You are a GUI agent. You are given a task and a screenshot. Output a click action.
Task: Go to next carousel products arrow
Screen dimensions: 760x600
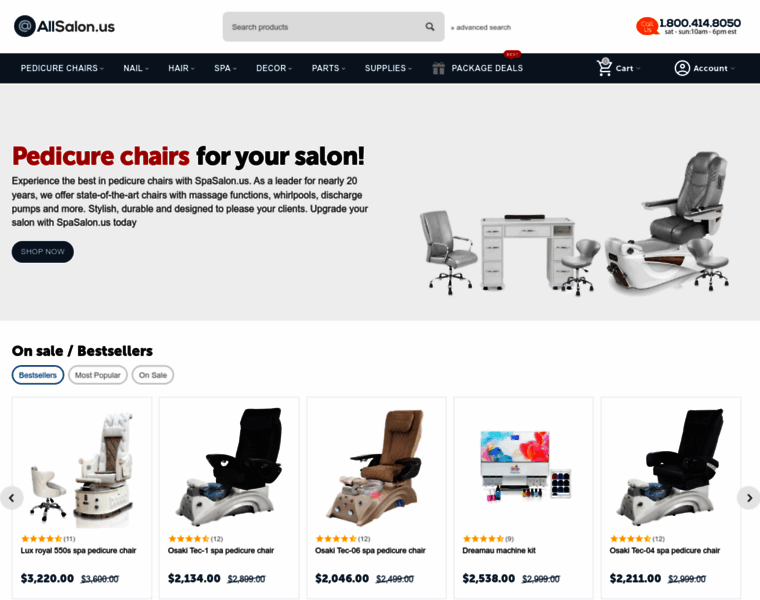coord(749,498)
